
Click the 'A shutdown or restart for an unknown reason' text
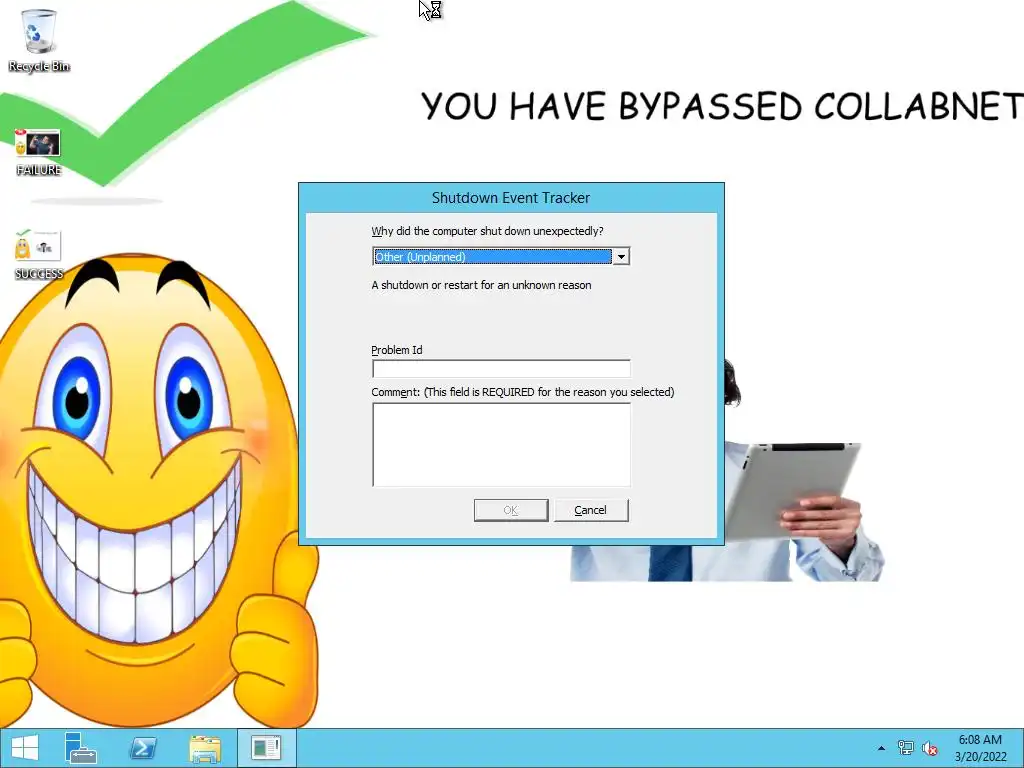pos(481,285)
